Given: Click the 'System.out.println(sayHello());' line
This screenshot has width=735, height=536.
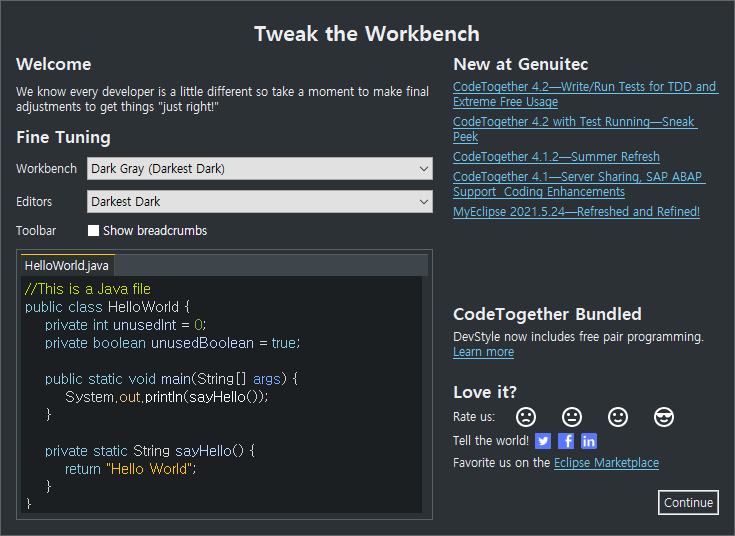Looking at the screenshot, I should (x=166, y=397).
